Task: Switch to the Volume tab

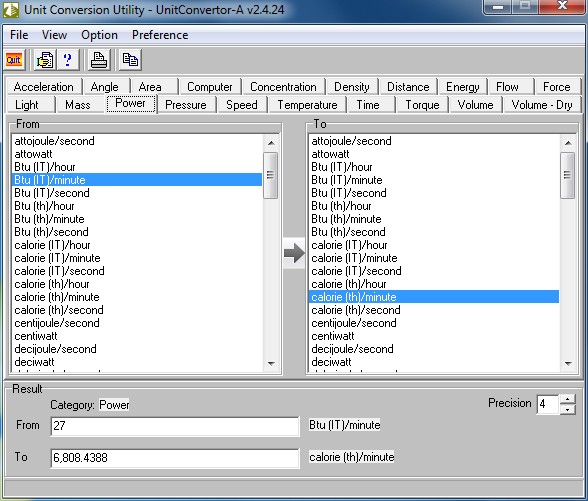Action: coord(475,105)
